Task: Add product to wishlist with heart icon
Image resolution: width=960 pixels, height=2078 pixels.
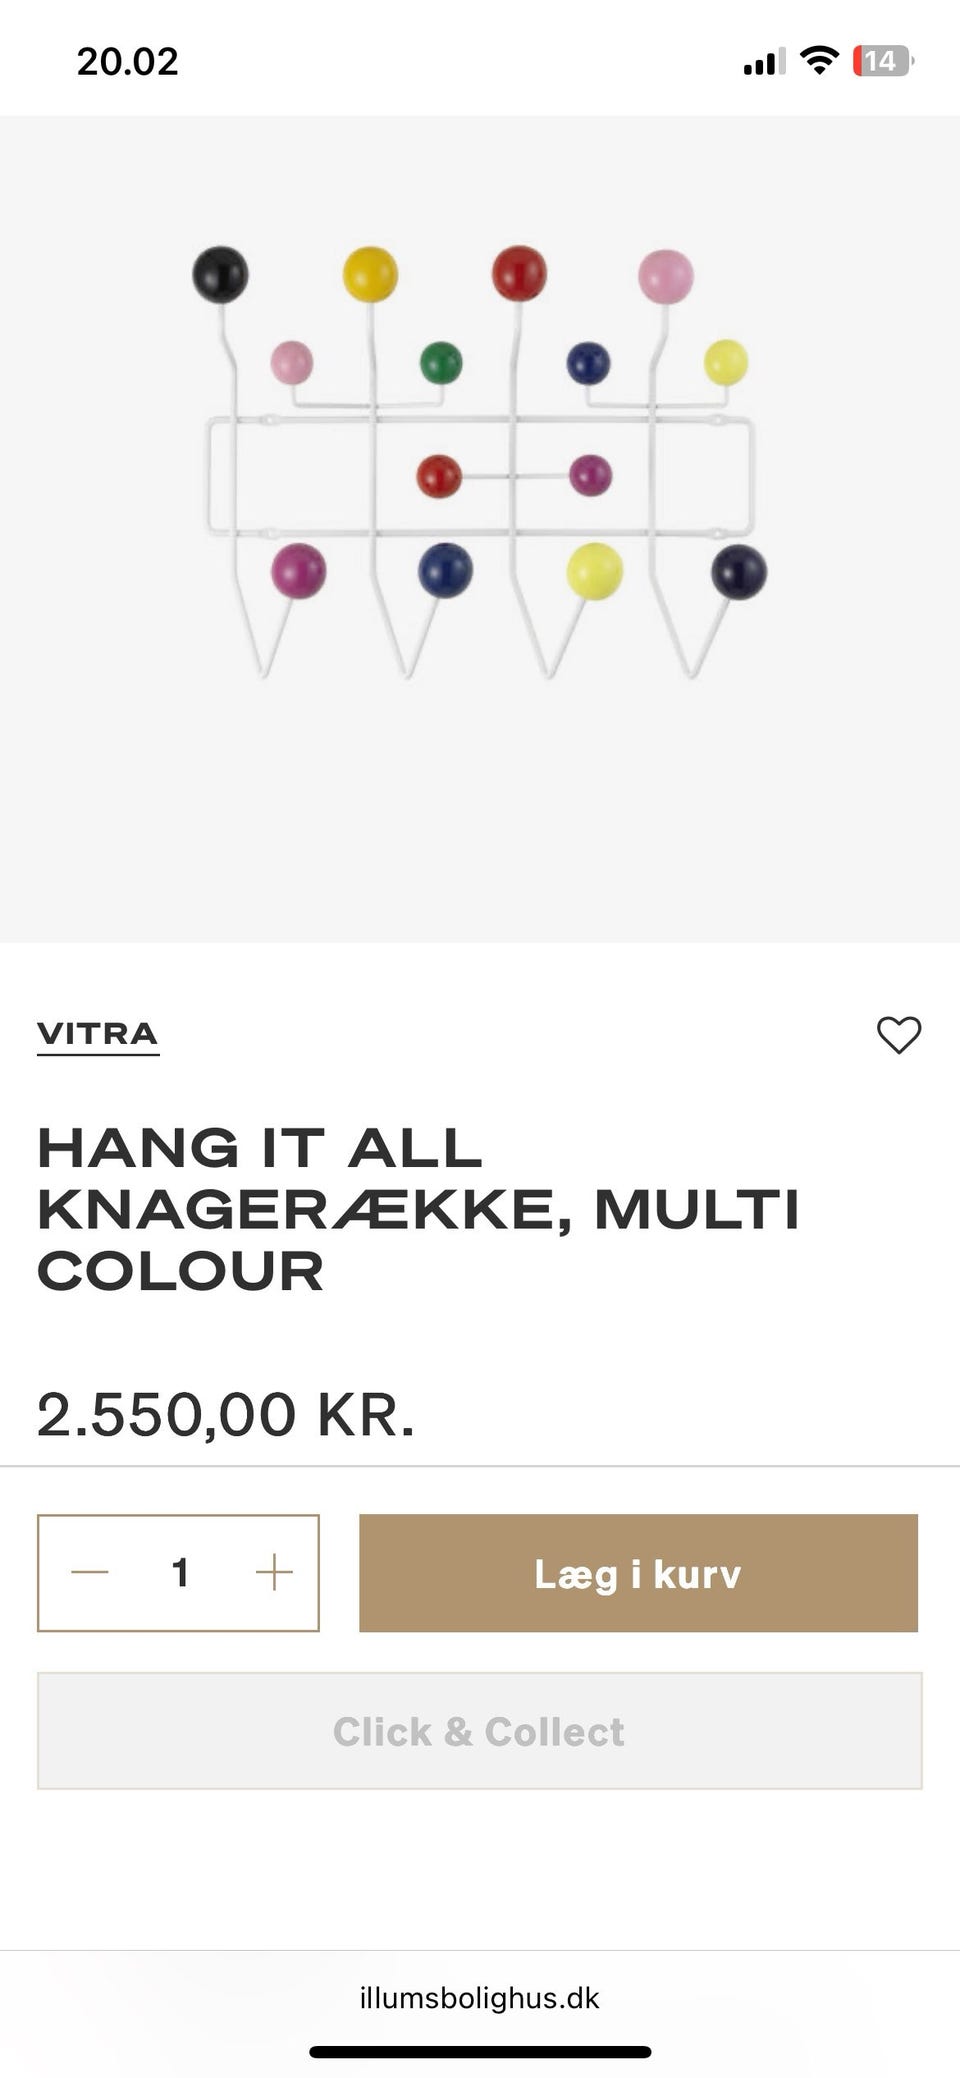Action: 898,1035
